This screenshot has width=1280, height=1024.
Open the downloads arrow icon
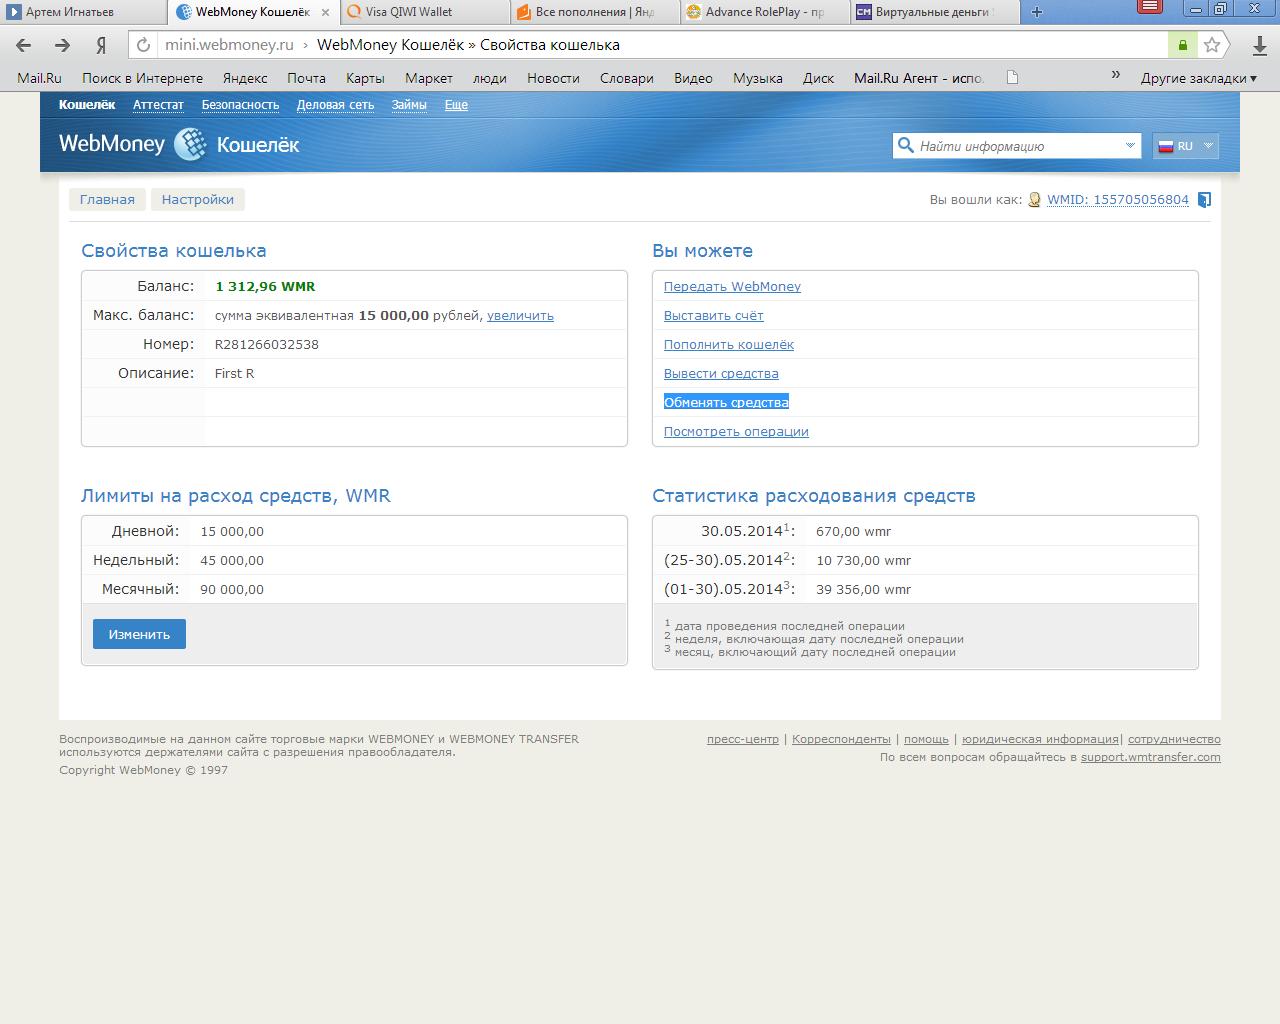[1260, 45]
